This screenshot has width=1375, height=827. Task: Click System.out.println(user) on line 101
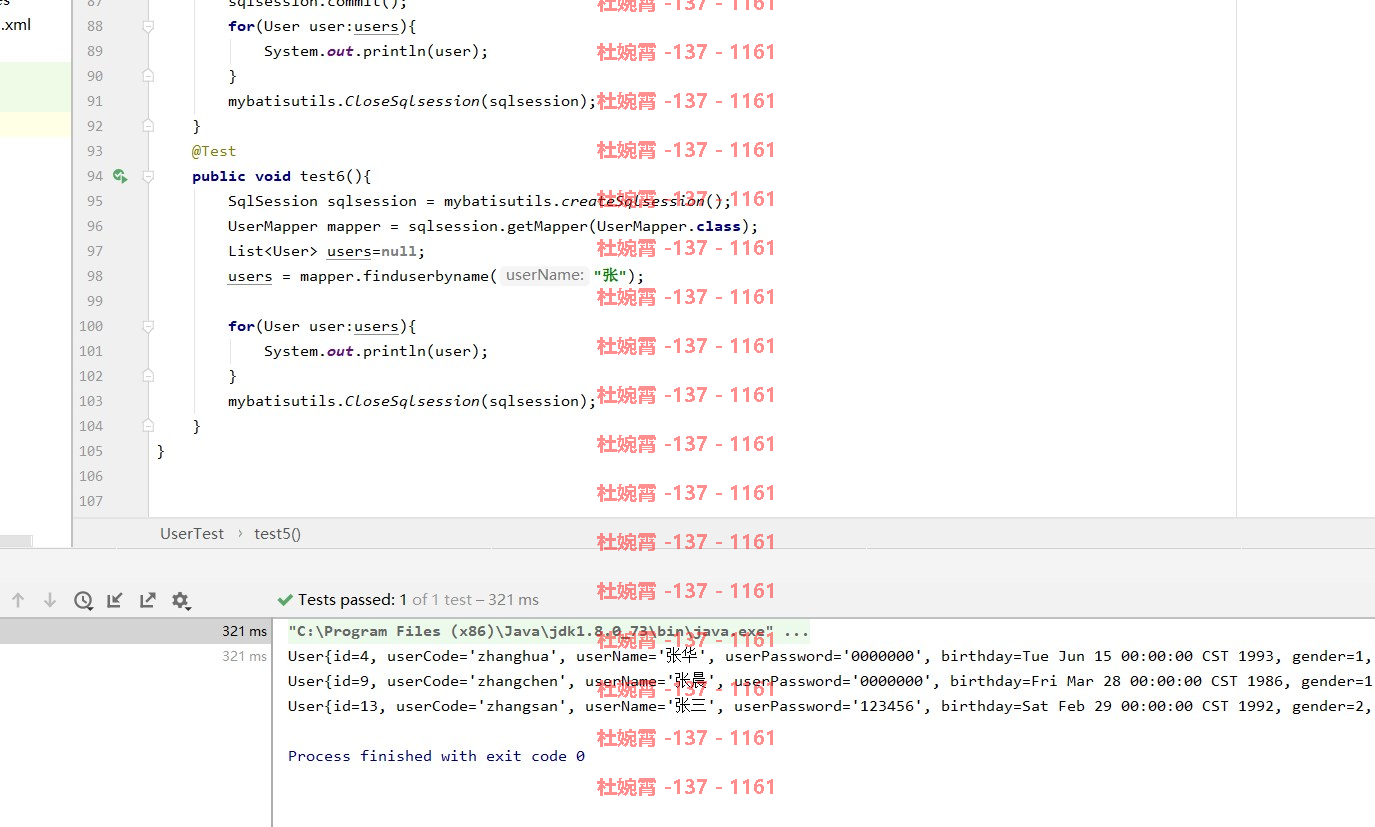click(376, 351)
